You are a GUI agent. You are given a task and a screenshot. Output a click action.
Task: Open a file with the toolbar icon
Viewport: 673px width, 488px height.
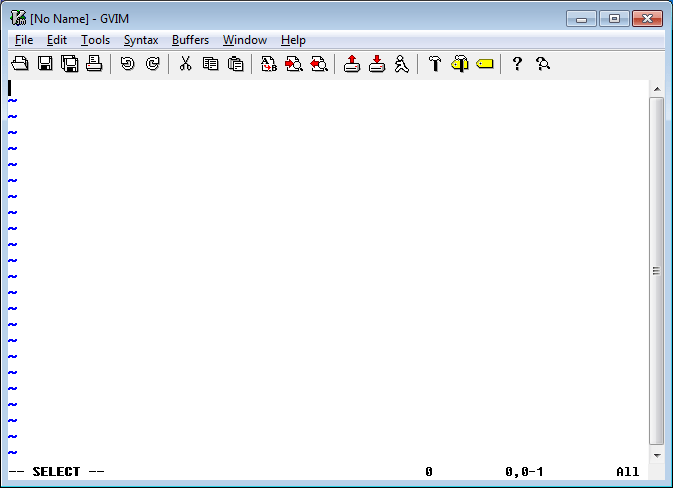point(20,64)
